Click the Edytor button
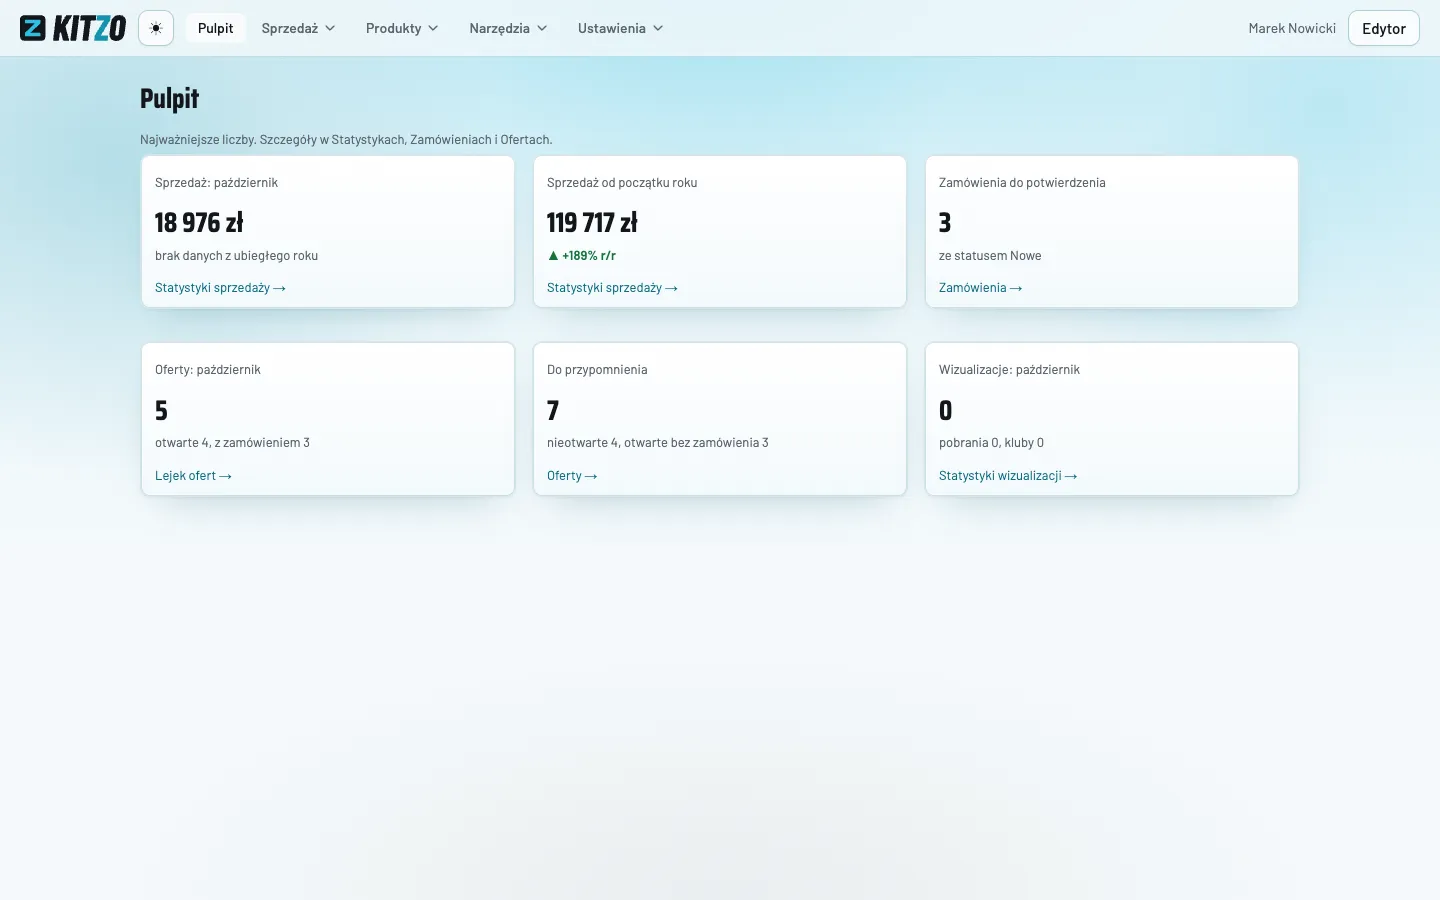The image size is (1440, 900). click(x=1384, y=28)
